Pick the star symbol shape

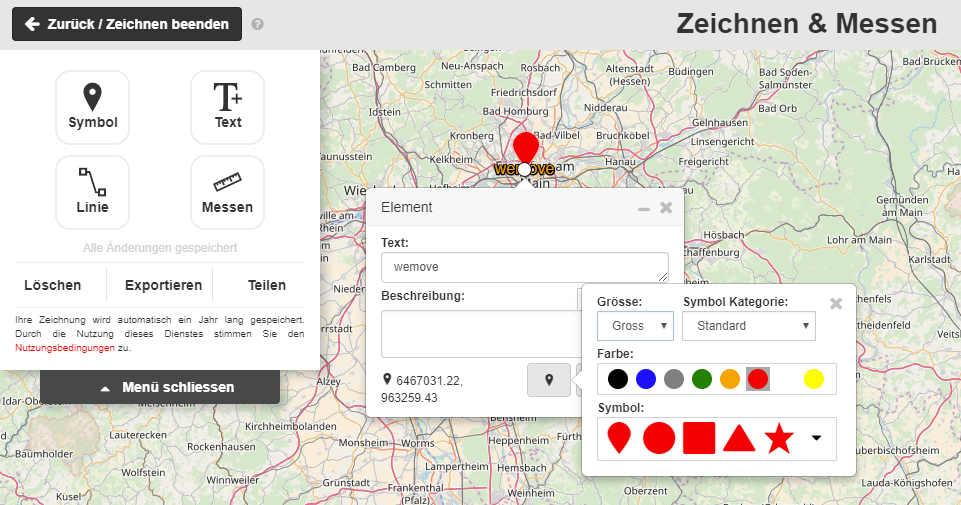click(779, 438)
